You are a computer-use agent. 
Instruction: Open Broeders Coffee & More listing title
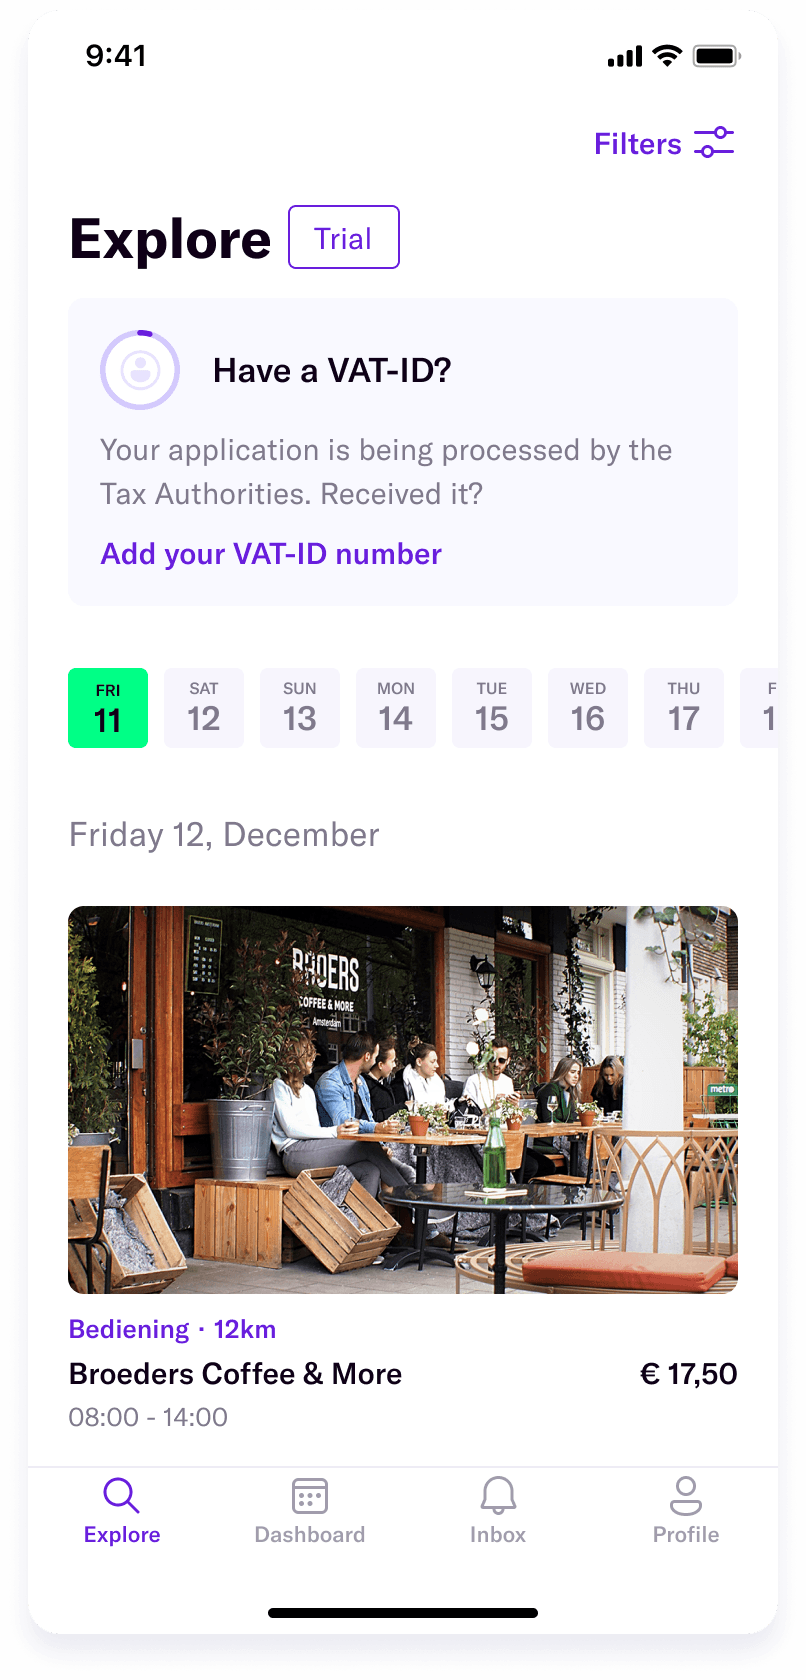(235, 1374)
